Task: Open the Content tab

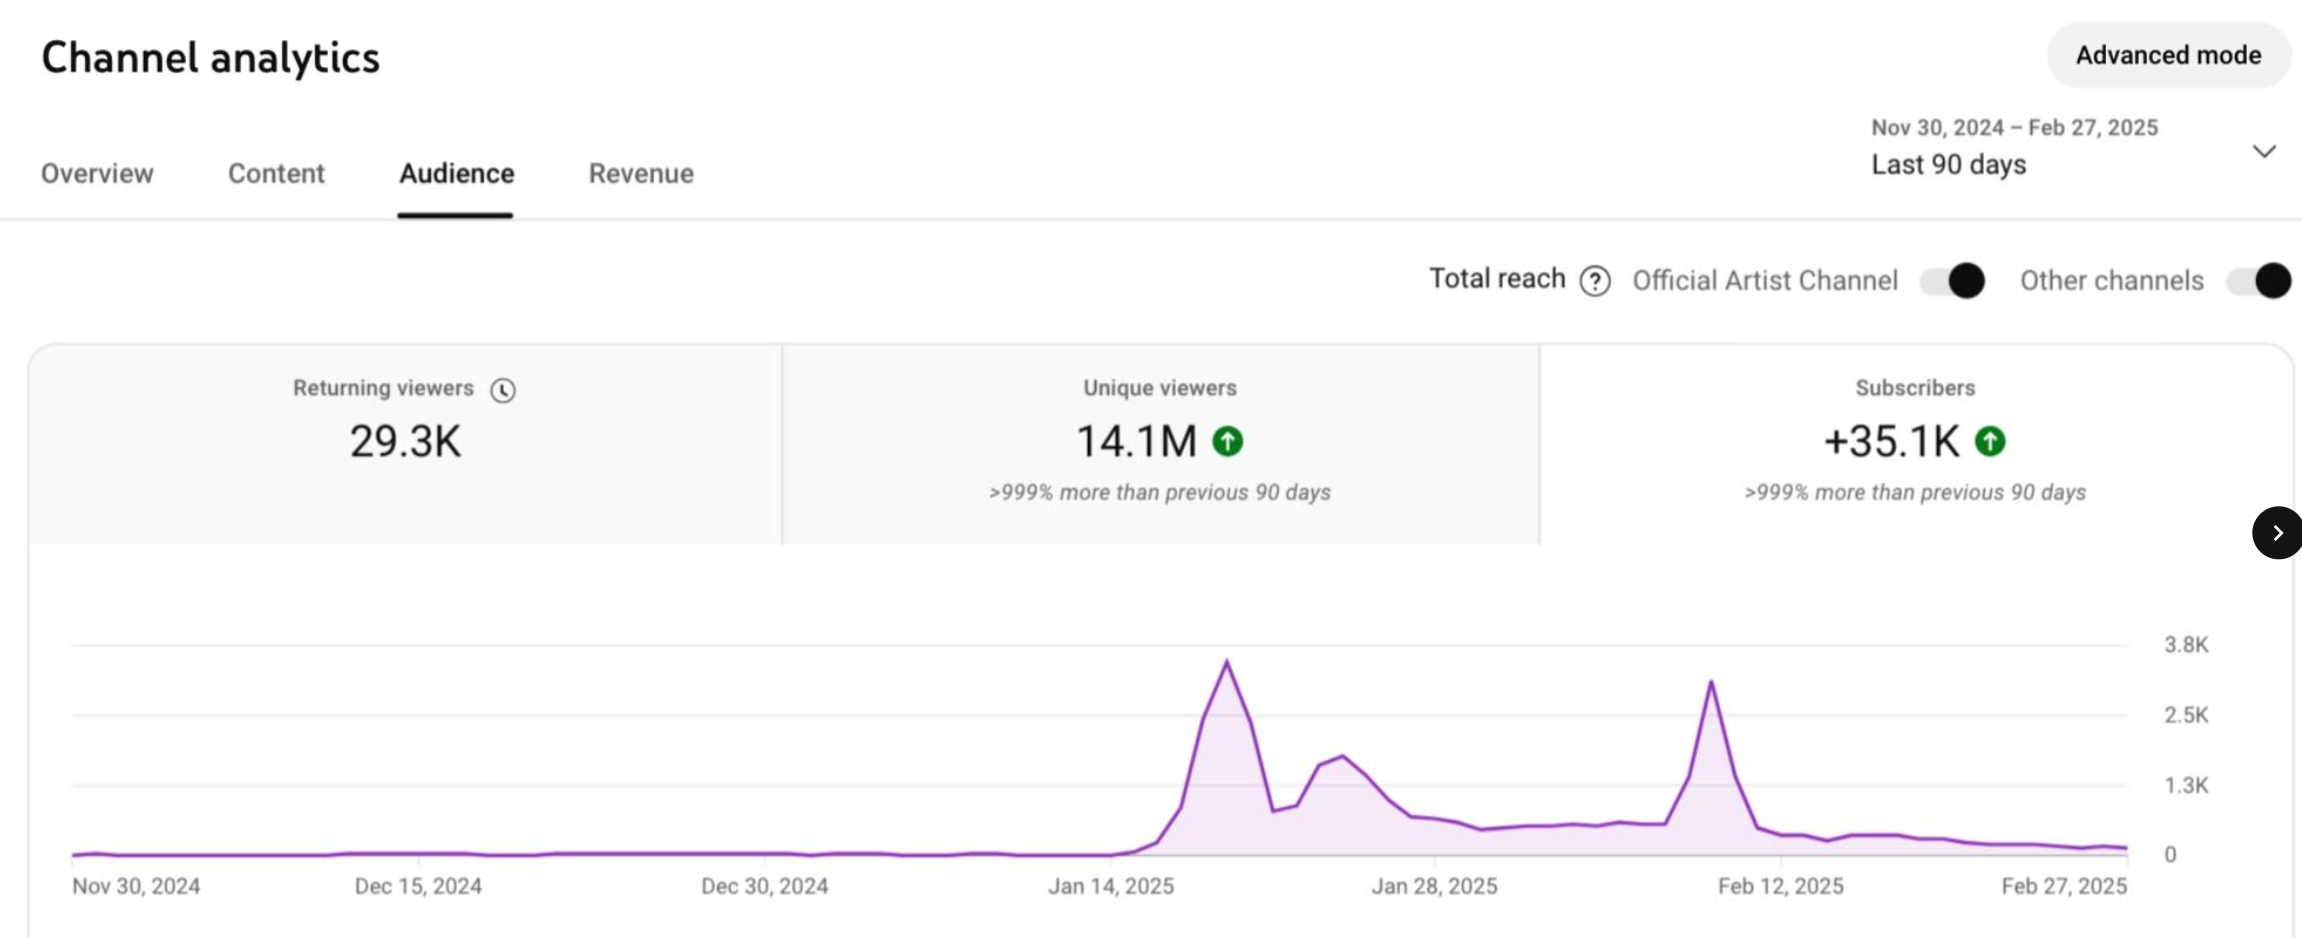Action: 276,173
